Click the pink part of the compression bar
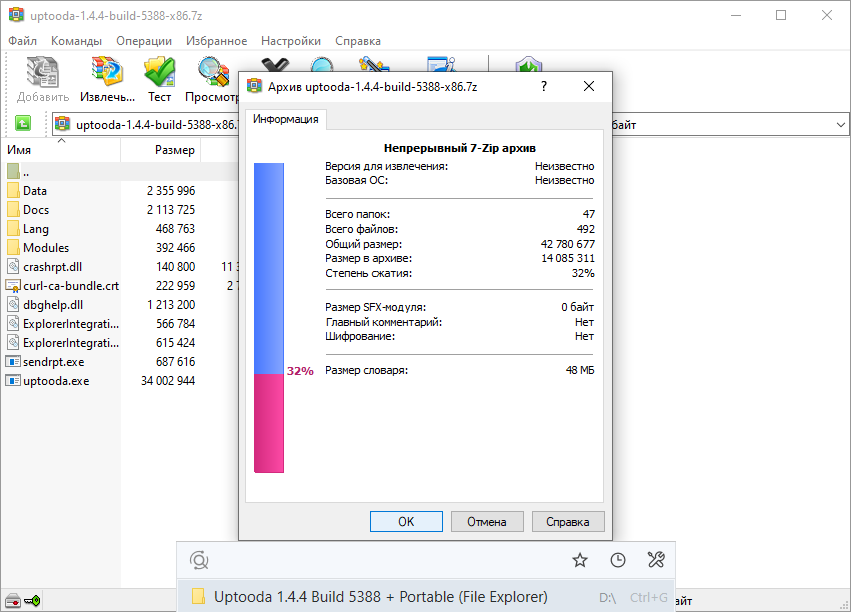 tap(269, 423)
